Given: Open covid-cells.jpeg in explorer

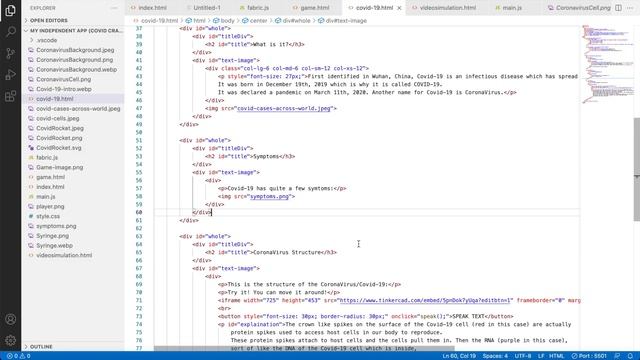Looking at the screenshot, I should pyautogui.click(x=73, y=118).
